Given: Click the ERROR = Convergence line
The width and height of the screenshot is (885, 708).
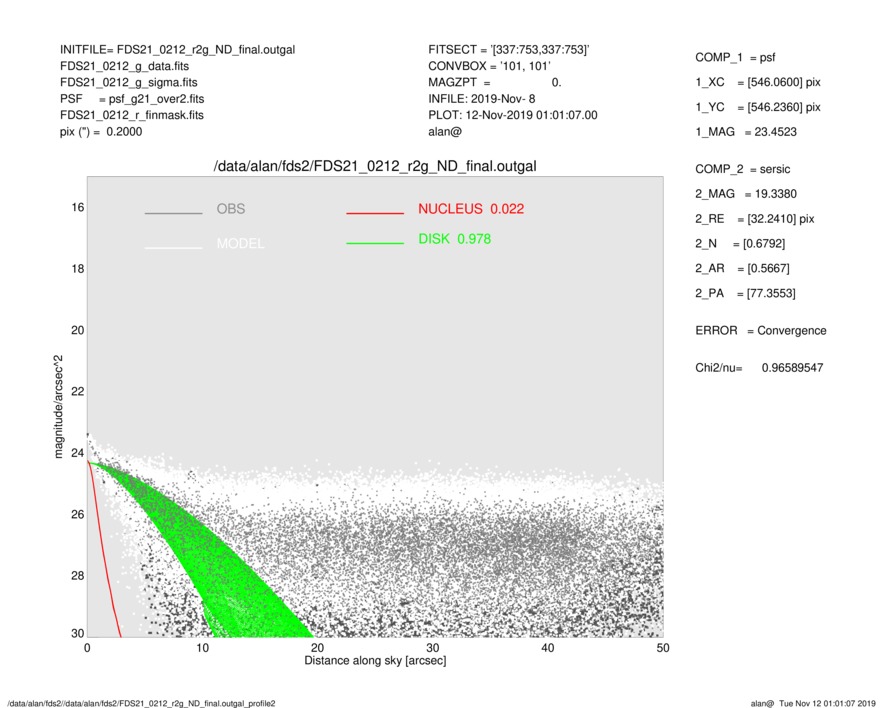Looking at the screenshot, I should tap(761, 331).
